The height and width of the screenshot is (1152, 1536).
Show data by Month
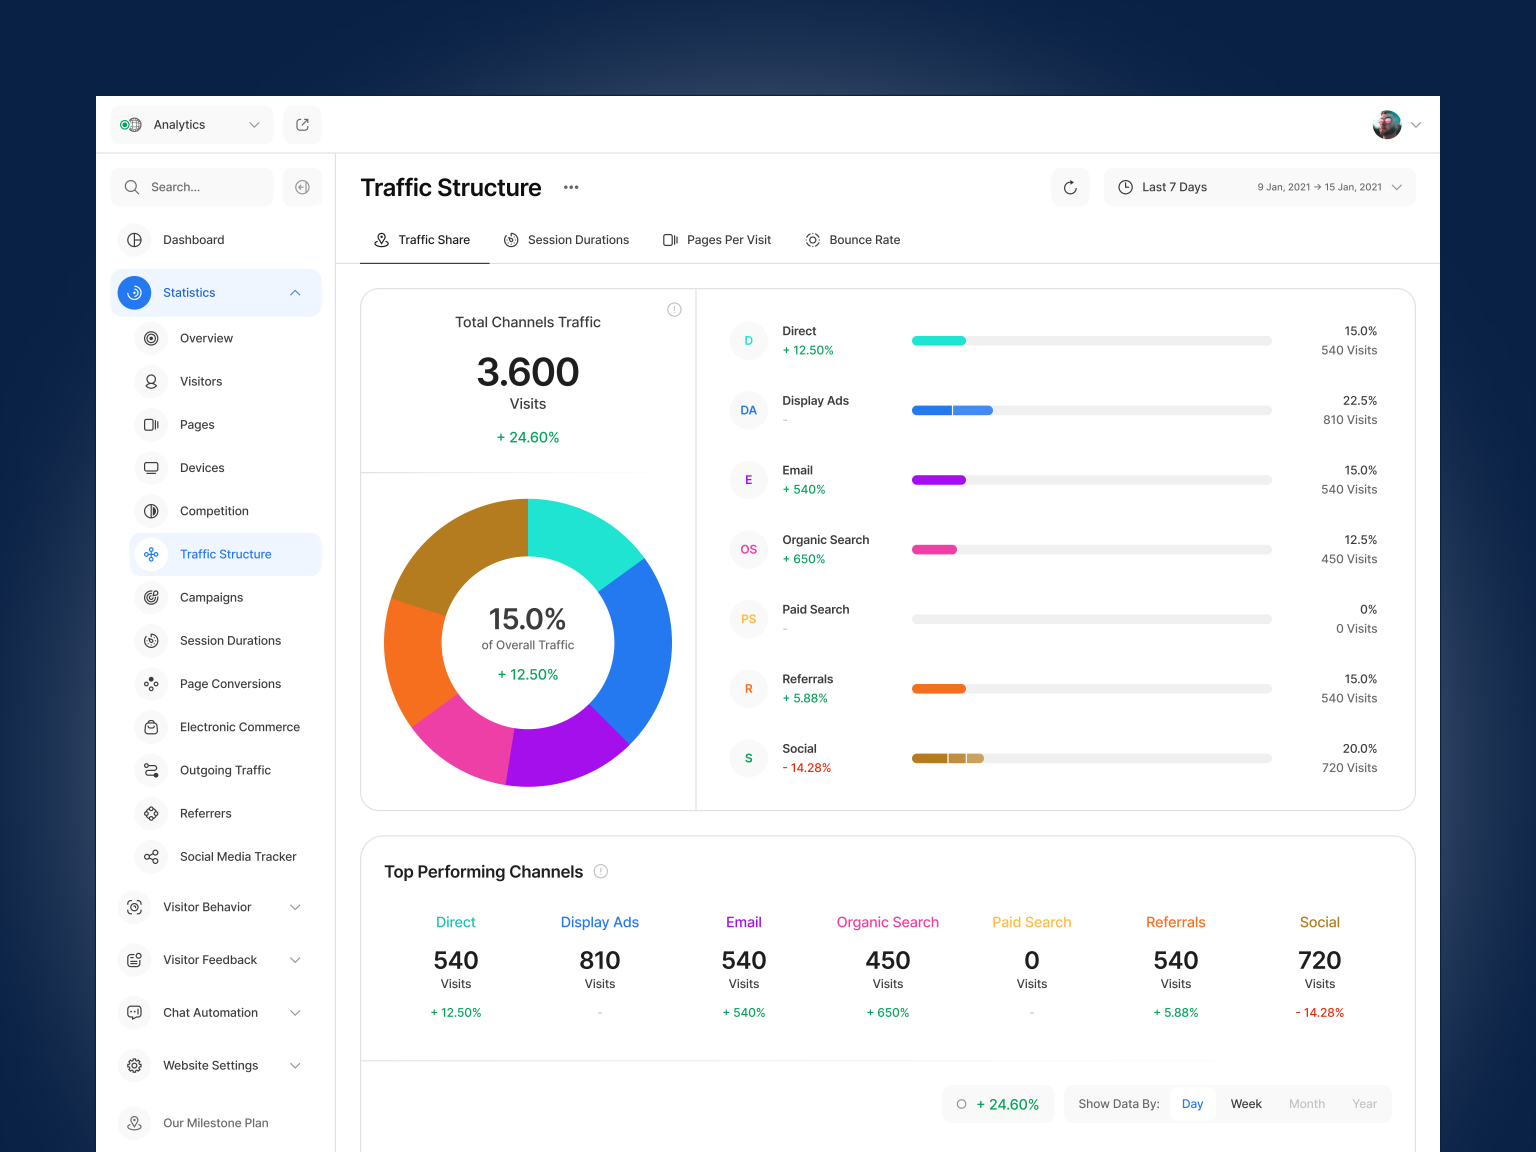coord(1306,1104)
